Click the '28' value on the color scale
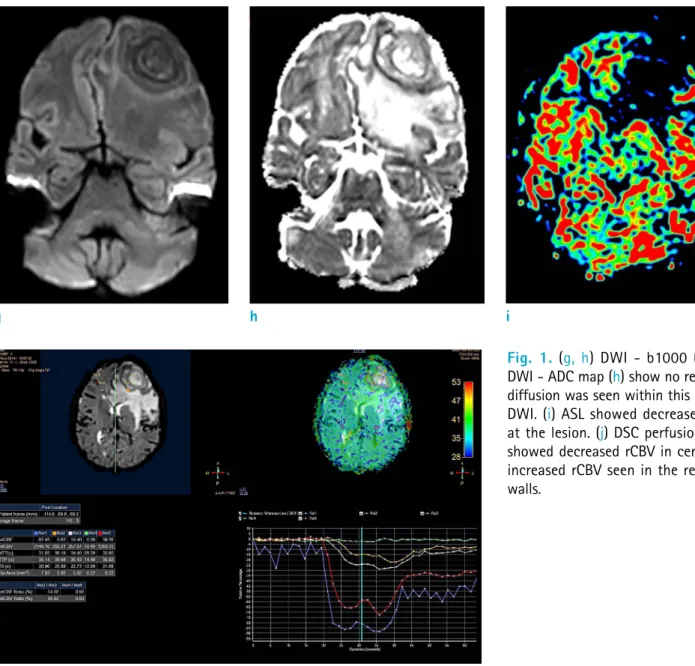695x666 pixels. click(x=456, y=457)
